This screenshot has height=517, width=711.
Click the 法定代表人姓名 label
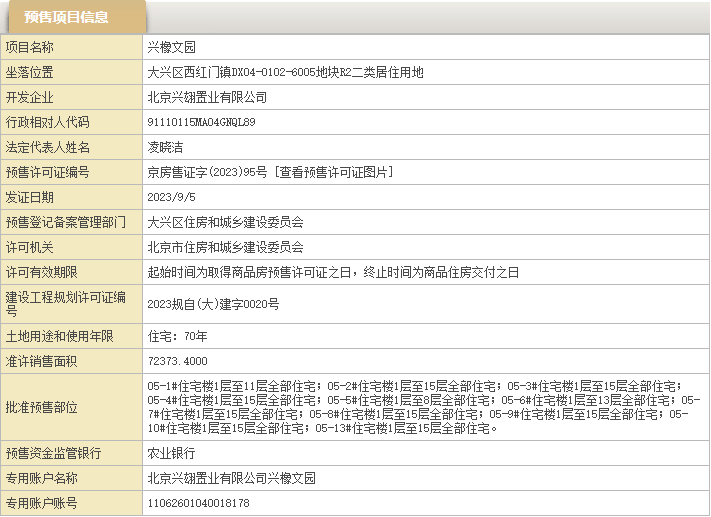pos(47,147)
